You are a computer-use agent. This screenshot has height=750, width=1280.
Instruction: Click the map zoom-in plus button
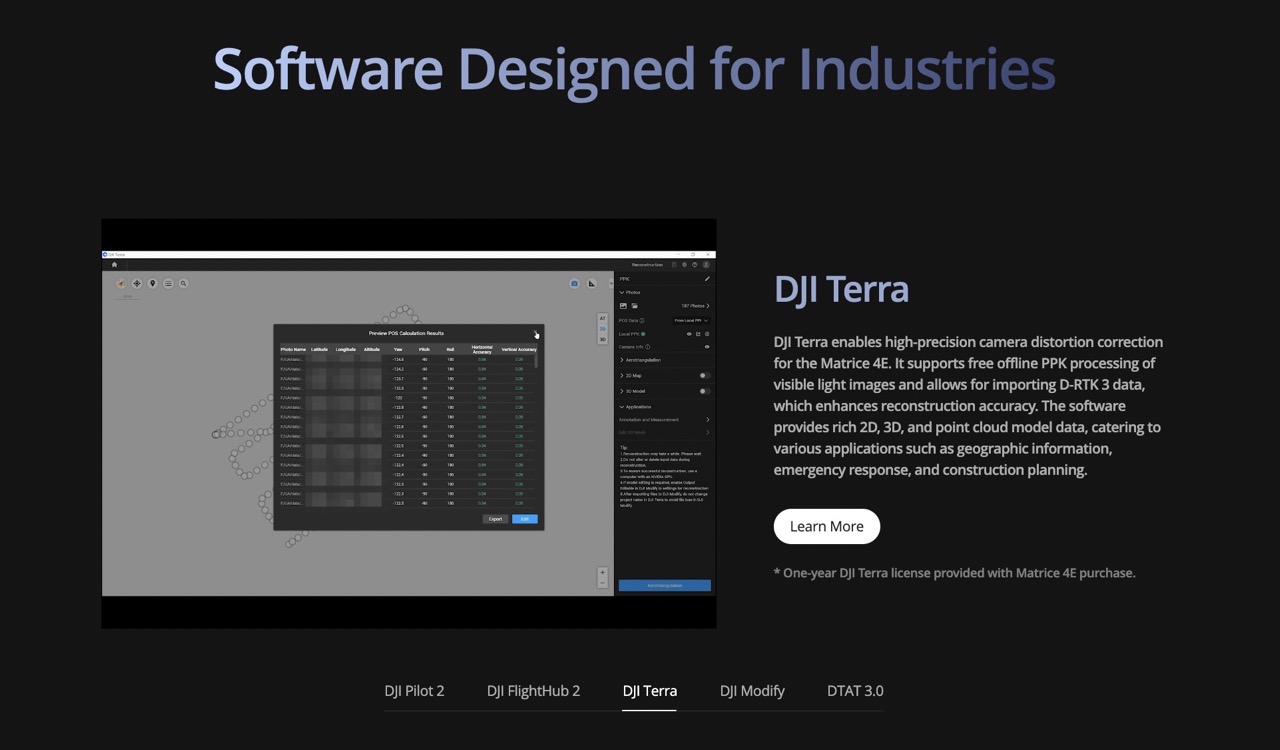602,573
